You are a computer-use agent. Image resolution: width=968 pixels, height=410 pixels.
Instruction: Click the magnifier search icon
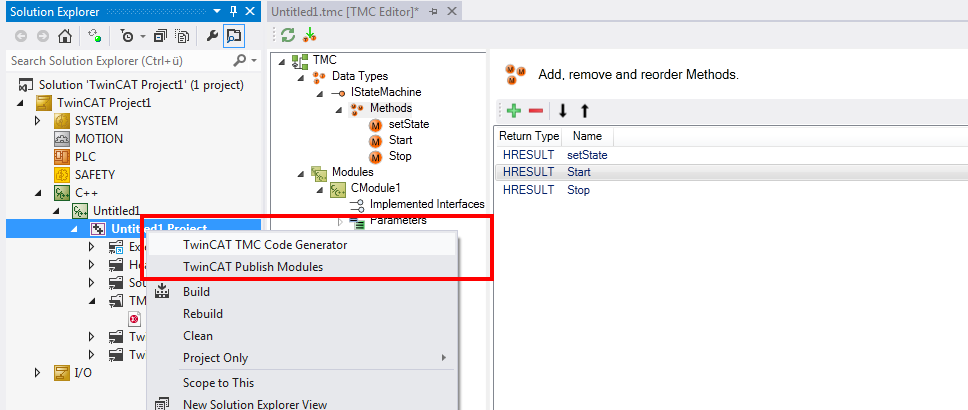click(x=240, y=61)
